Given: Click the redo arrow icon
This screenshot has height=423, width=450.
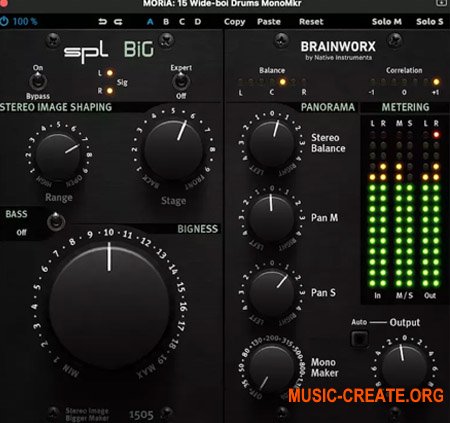Looking at the screenshot, I should click(118, 22).
